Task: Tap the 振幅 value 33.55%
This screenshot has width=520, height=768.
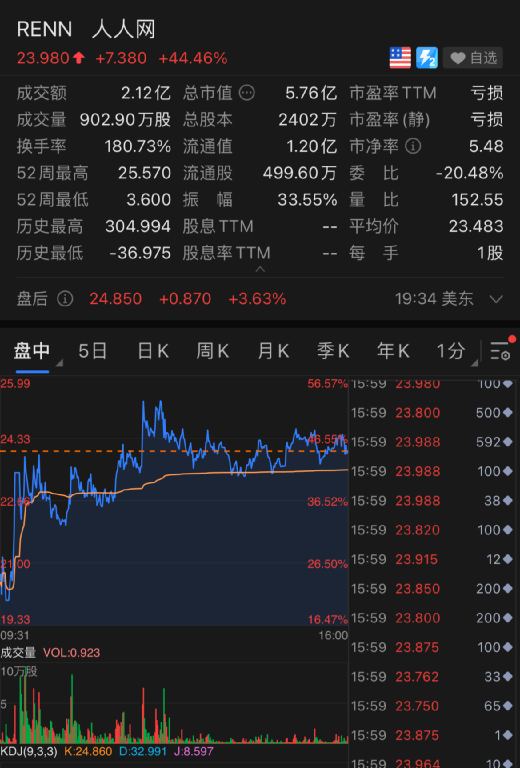Action: point(307,199)
